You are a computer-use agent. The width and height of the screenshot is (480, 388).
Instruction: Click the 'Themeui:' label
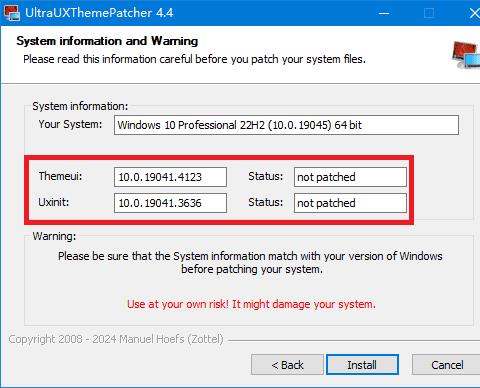click(x=60, y=176)
